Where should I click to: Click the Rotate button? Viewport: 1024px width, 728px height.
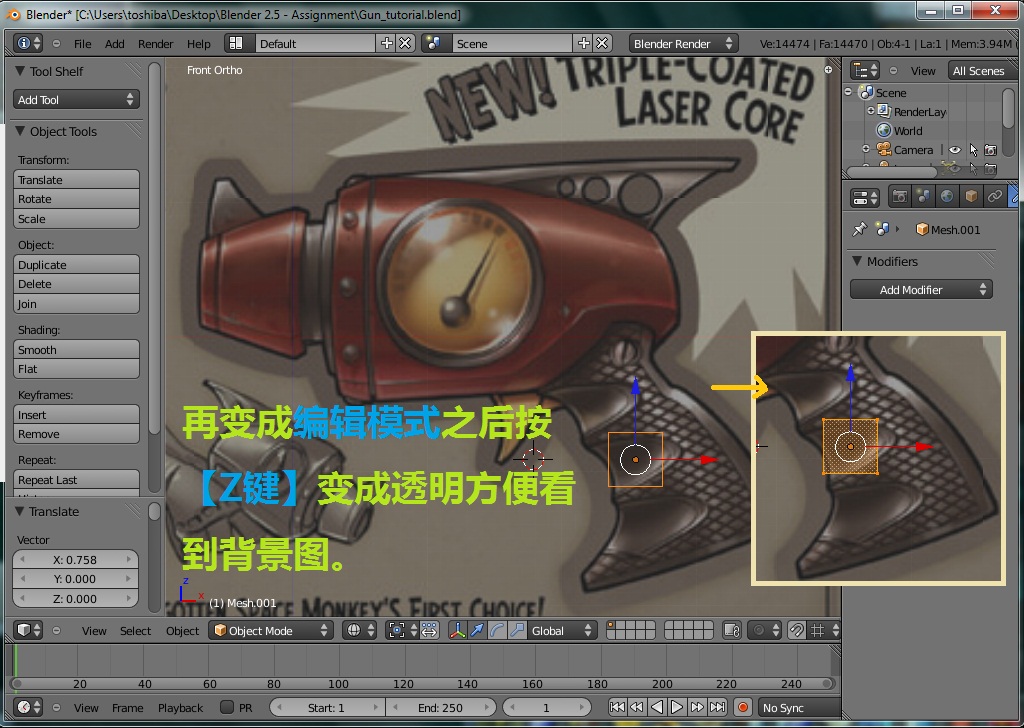(76, 198)
